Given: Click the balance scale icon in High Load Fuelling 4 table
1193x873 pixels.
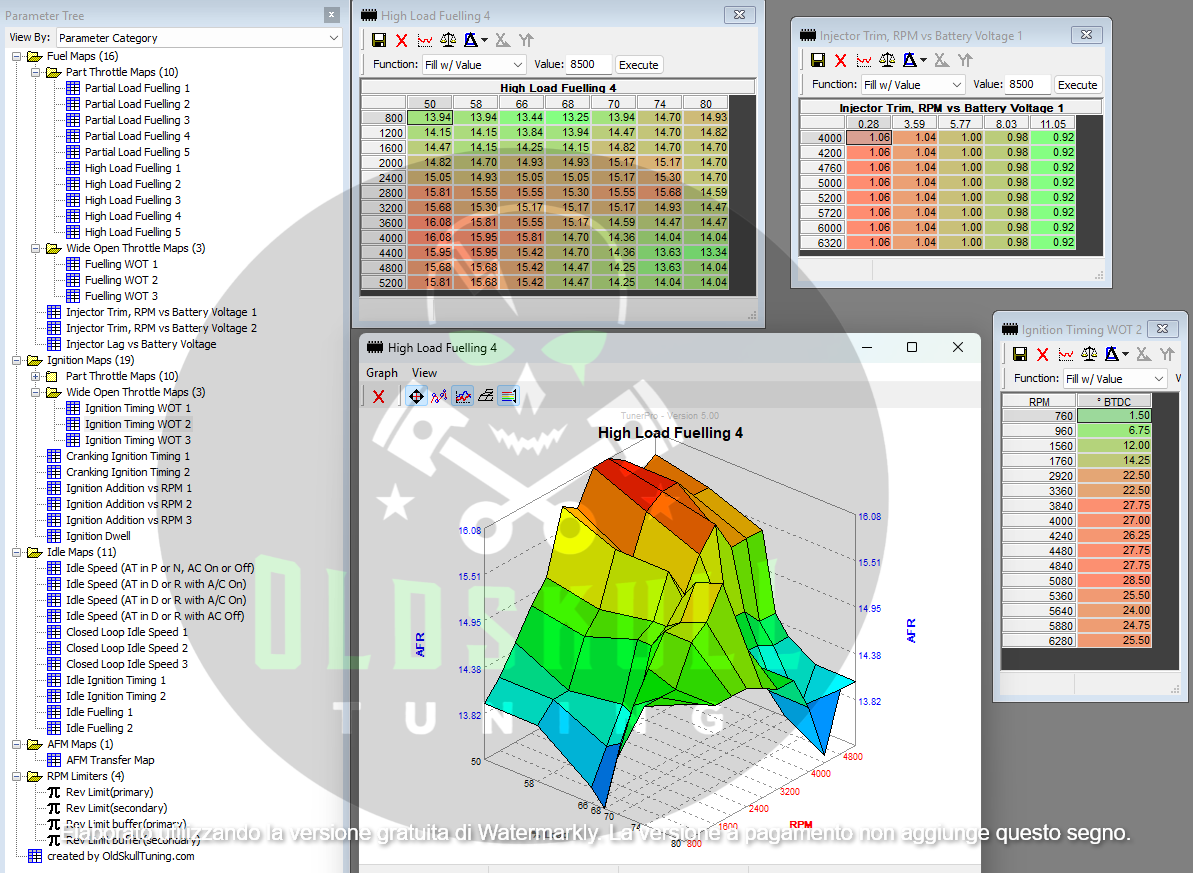Looking at the screenshot, I should pyautogui.click(x=448, y=40).
